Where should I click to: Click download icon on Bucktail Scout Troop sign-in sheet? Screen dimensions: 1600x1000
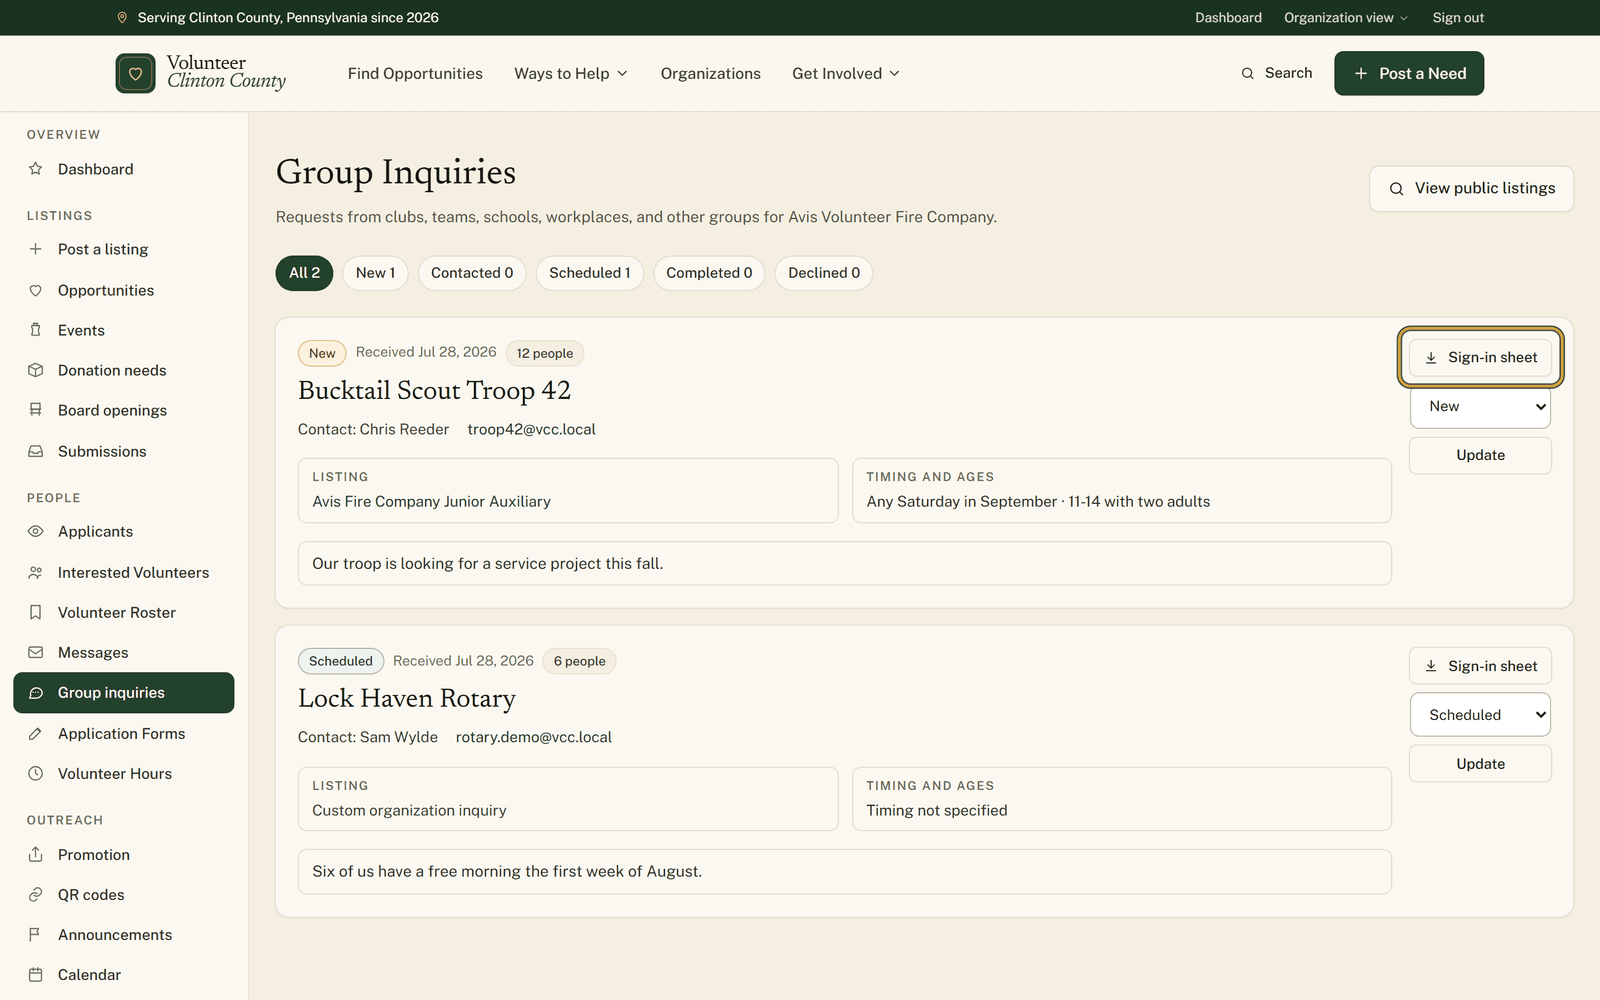tap(1431, 357)
